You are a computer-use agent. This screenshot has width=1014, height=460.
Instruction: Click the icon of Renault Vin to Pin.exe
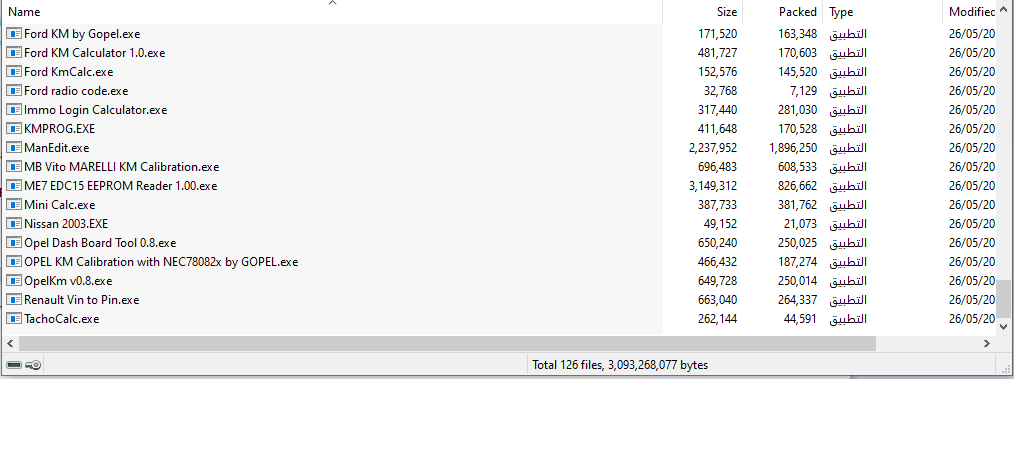point(14,300)
